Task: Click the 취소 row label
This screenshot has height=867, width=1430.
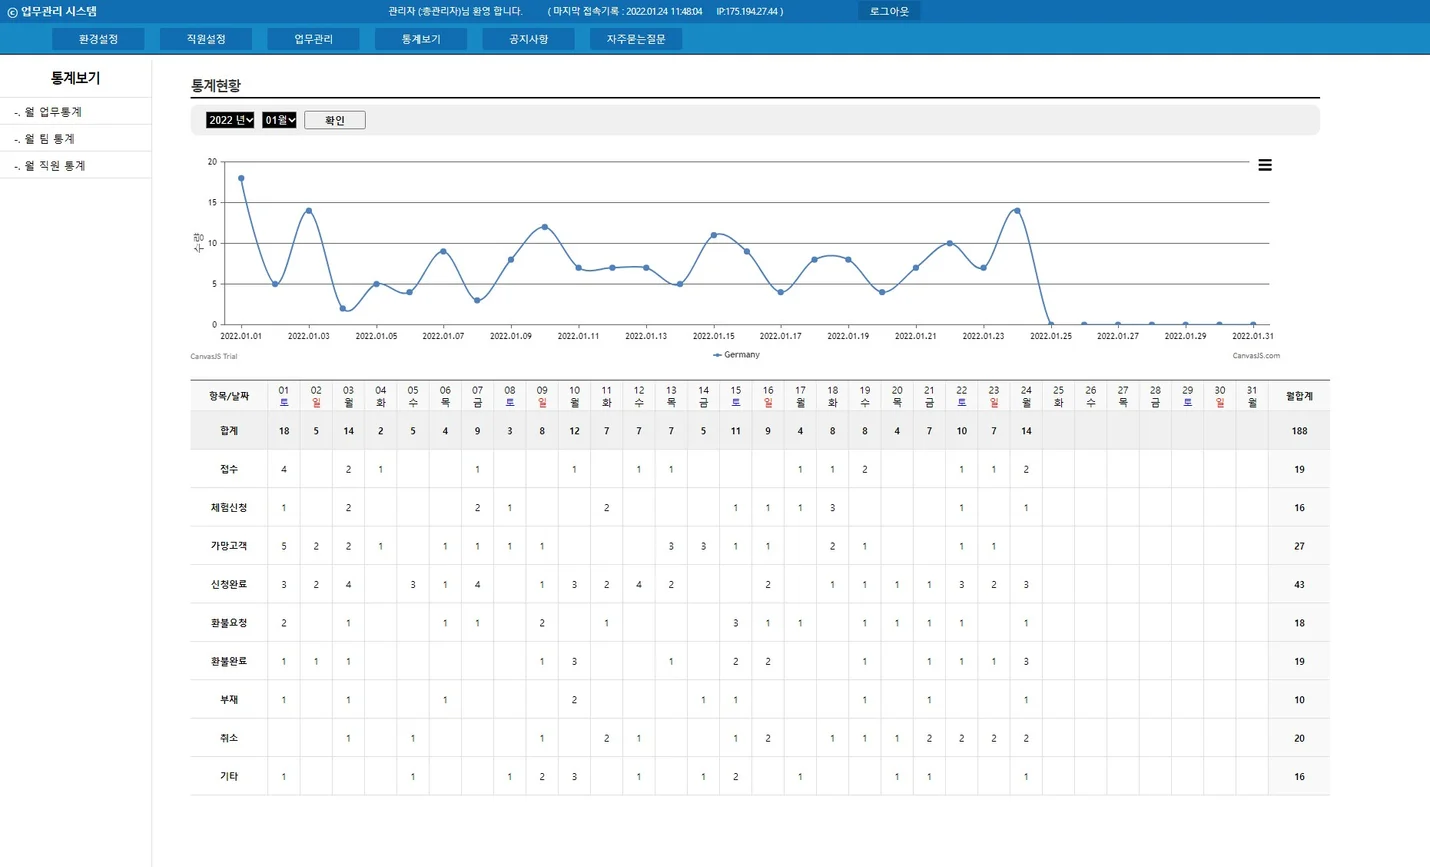Action: [229, 738]
